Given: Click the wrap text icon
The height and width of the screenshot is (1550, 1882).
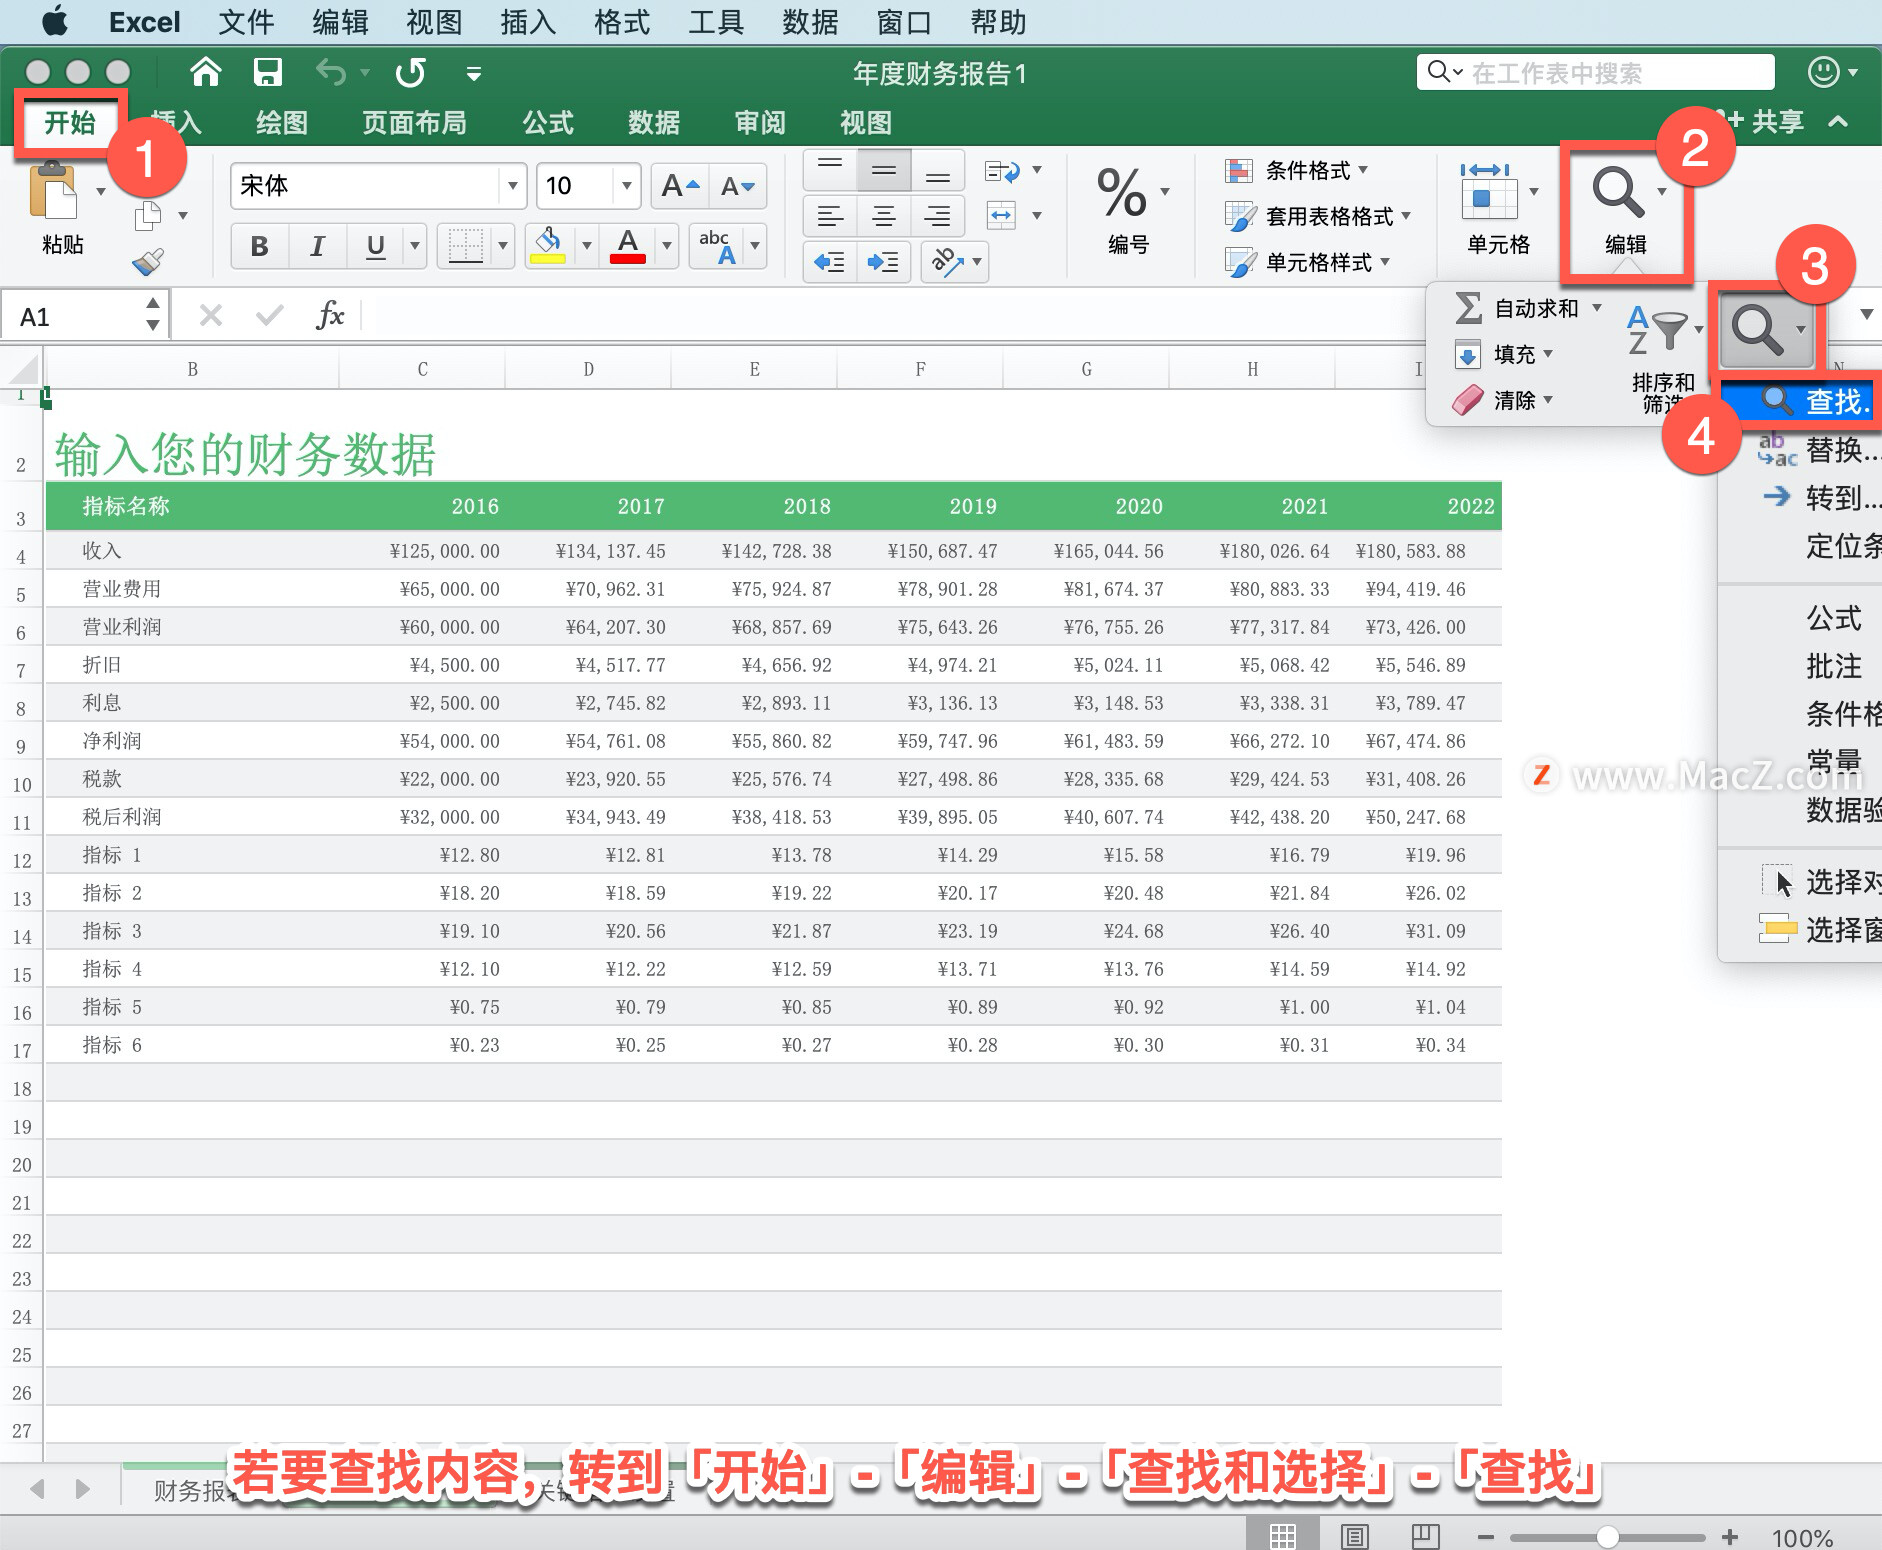Looking at the screenshot, I should pyautogui.click(x=1002, y=171).
